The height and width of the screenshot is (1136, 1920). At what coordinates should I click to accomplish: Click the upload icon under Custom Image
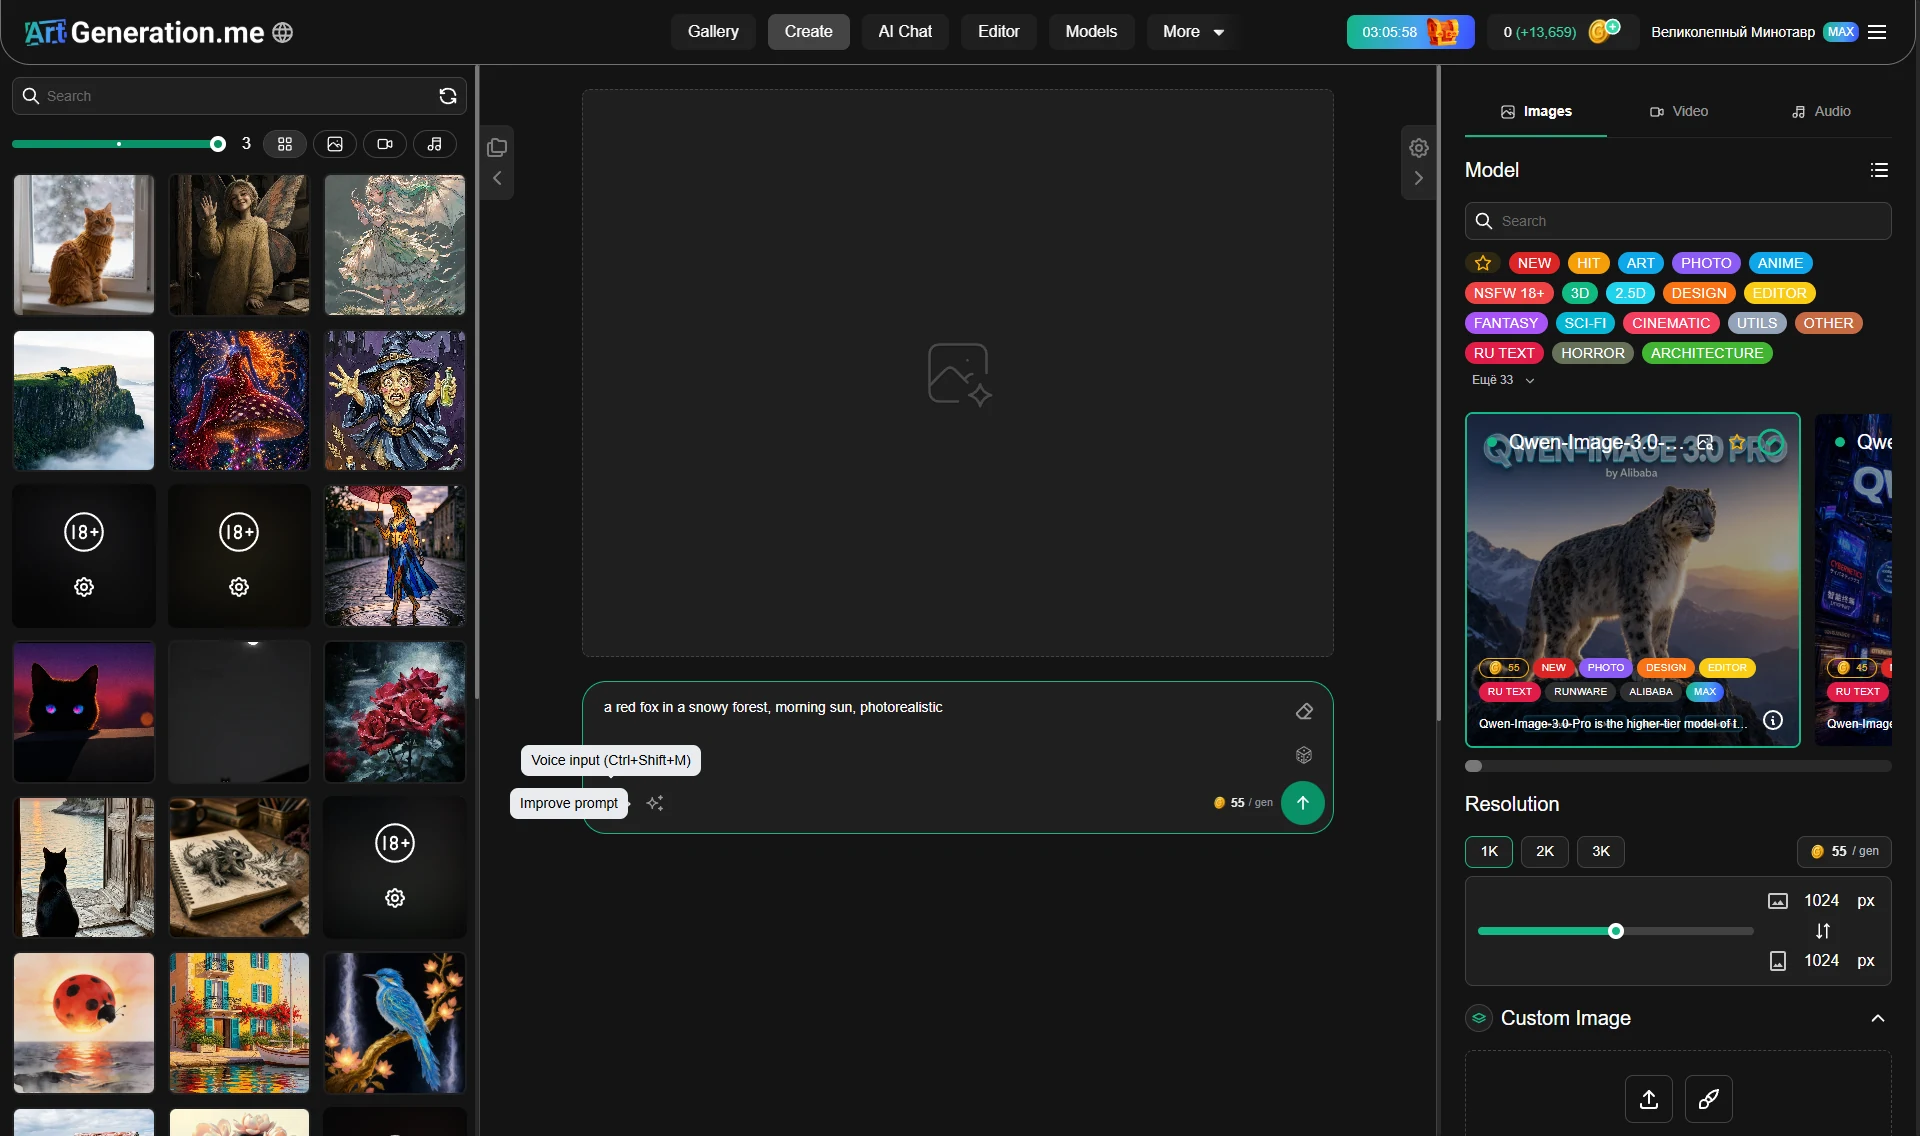pyautogui.click(x=1649, y=1099)
